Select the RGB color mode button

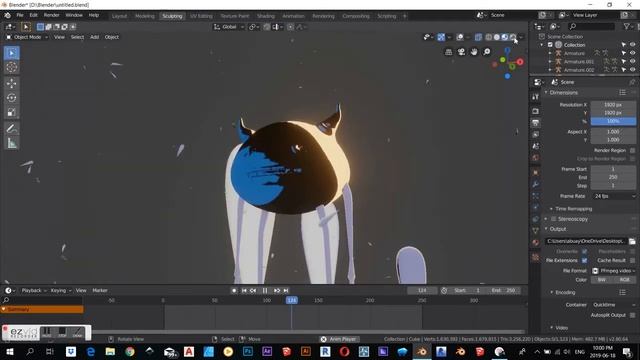624,280
